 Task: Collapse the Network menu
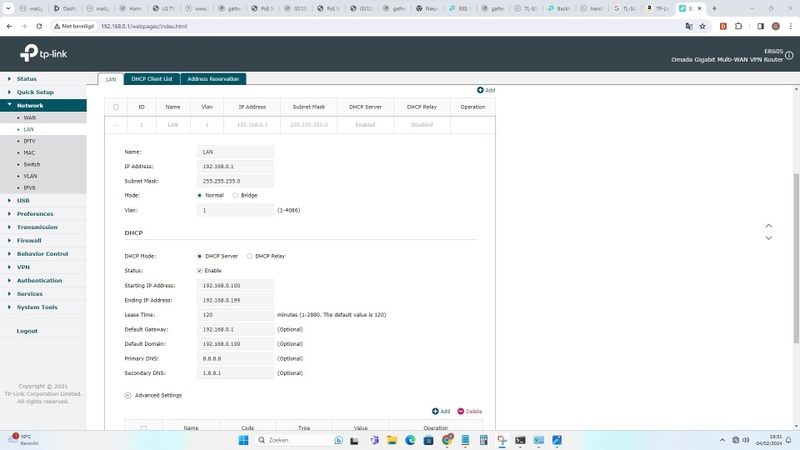(43, 105)
